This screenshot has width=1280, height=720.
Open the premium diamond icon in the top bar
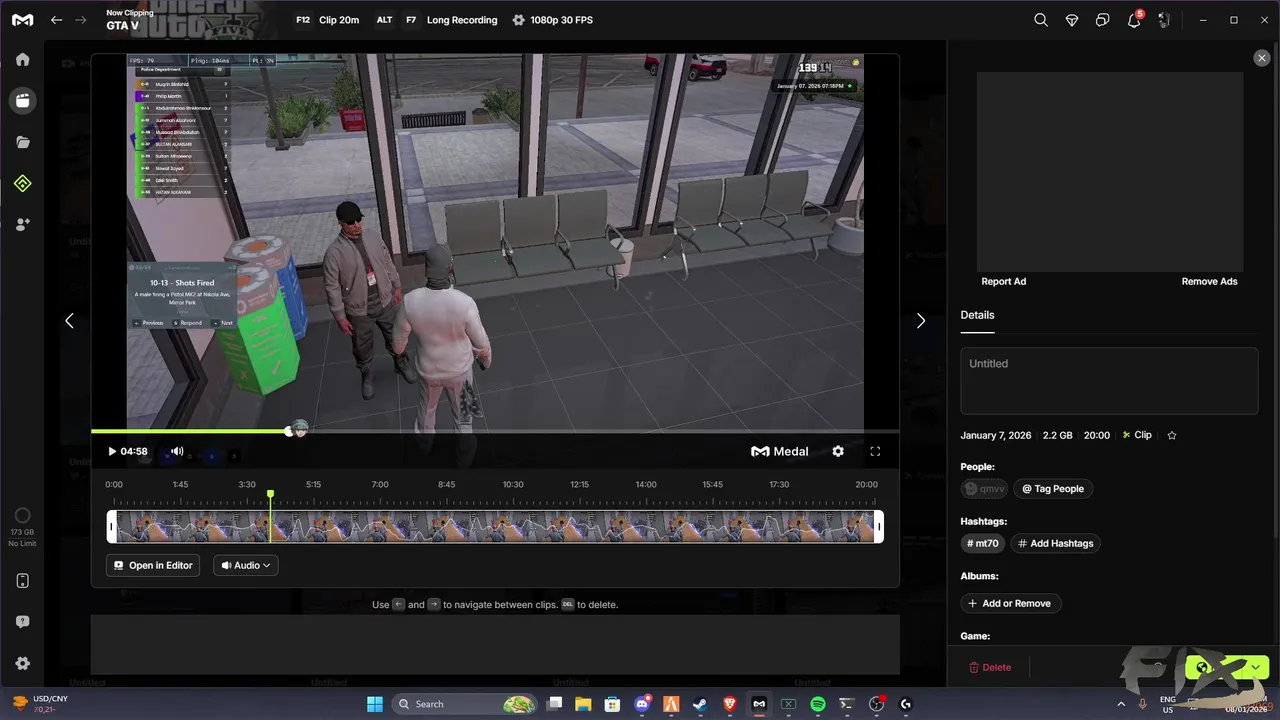[1072, 20]
